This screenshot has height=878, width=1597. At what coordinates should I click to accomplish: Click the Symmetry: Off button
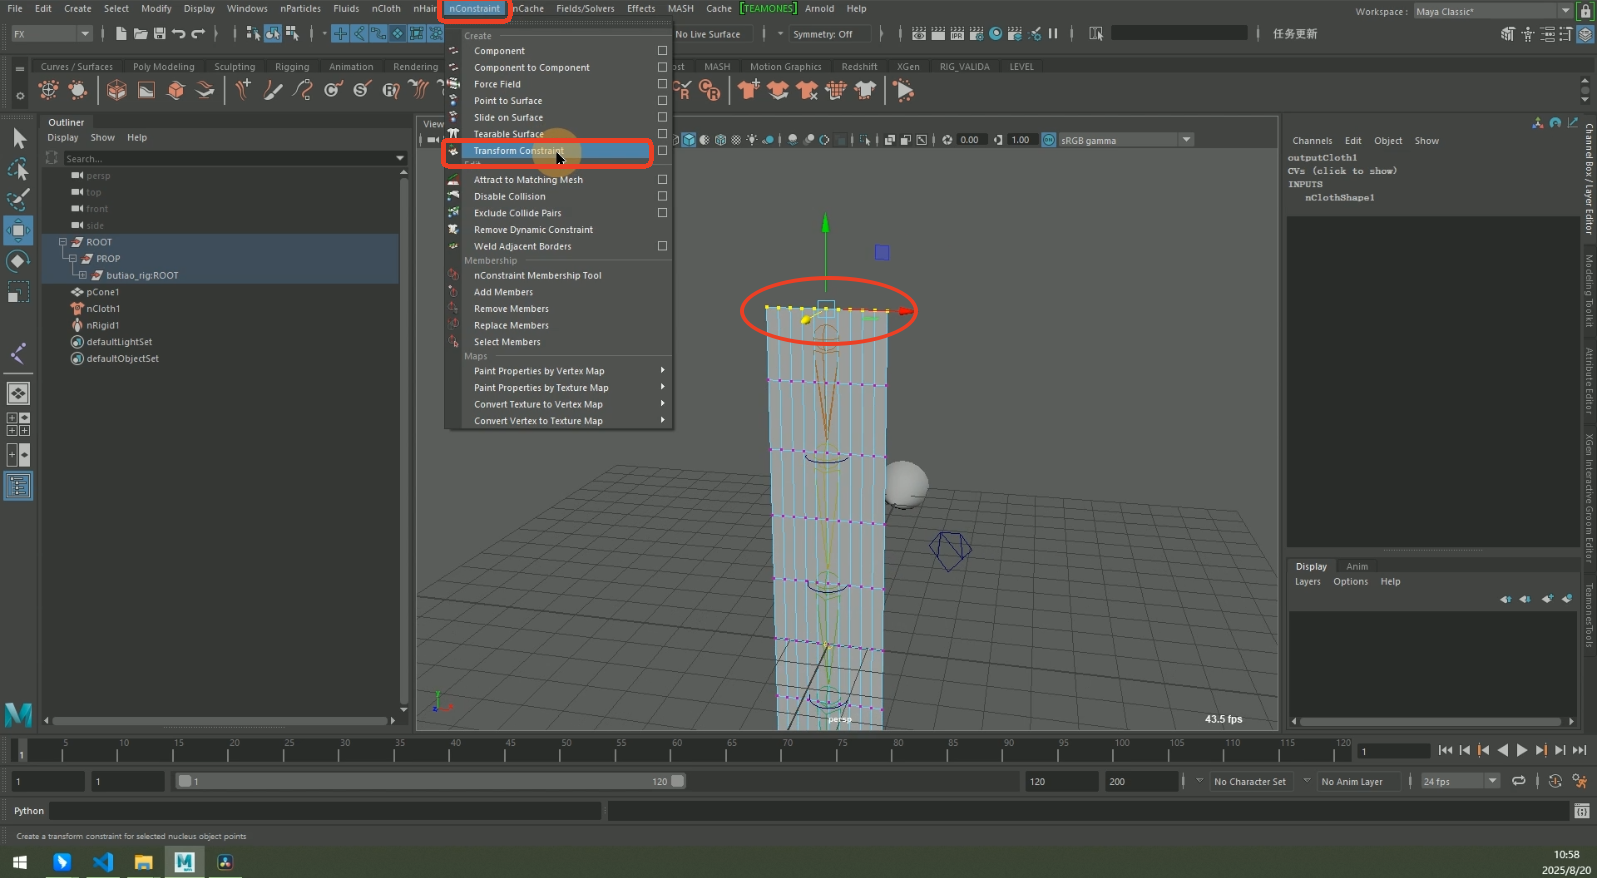pyautogui.click(x=822, y=34)
